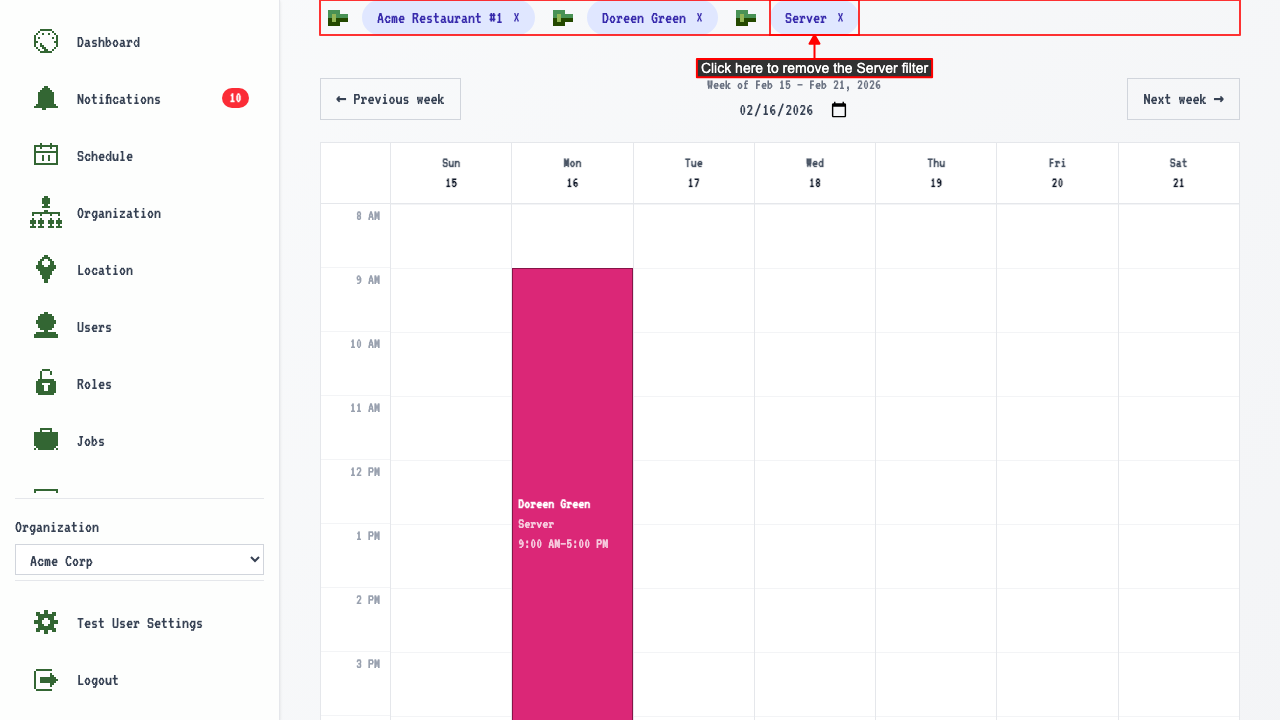Click the Users person icon
The image size is (1280, 720).
point(46,327)
